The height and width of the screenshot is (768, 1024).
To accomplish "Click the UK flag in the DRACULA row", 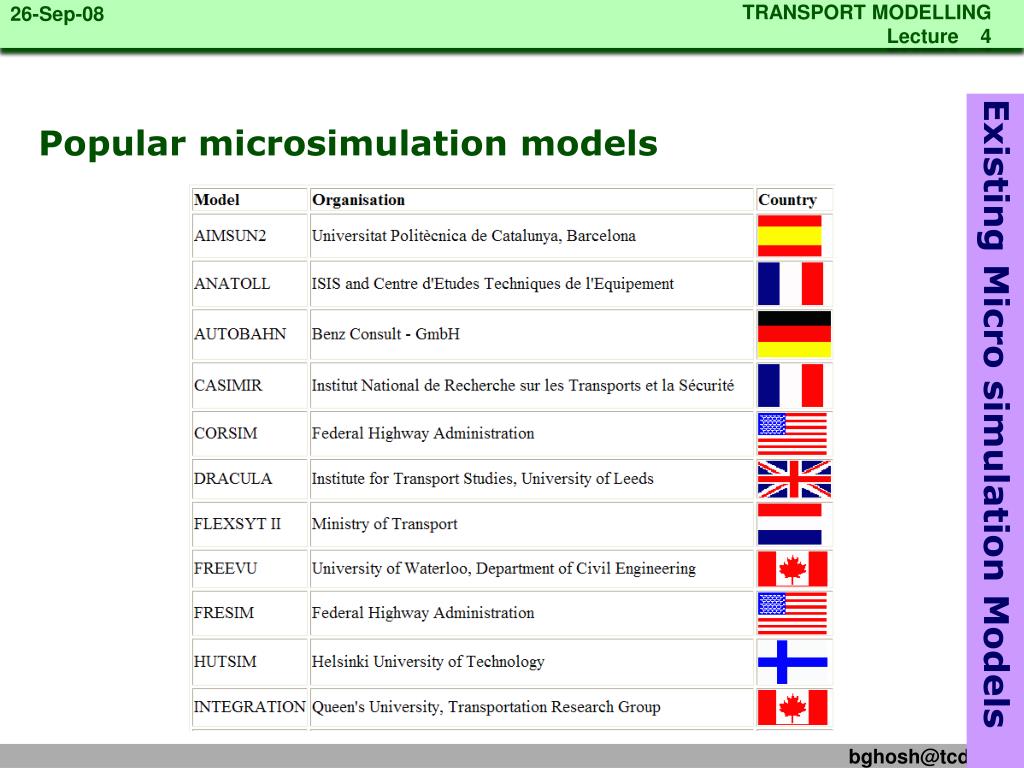I will tap(794, 479).
